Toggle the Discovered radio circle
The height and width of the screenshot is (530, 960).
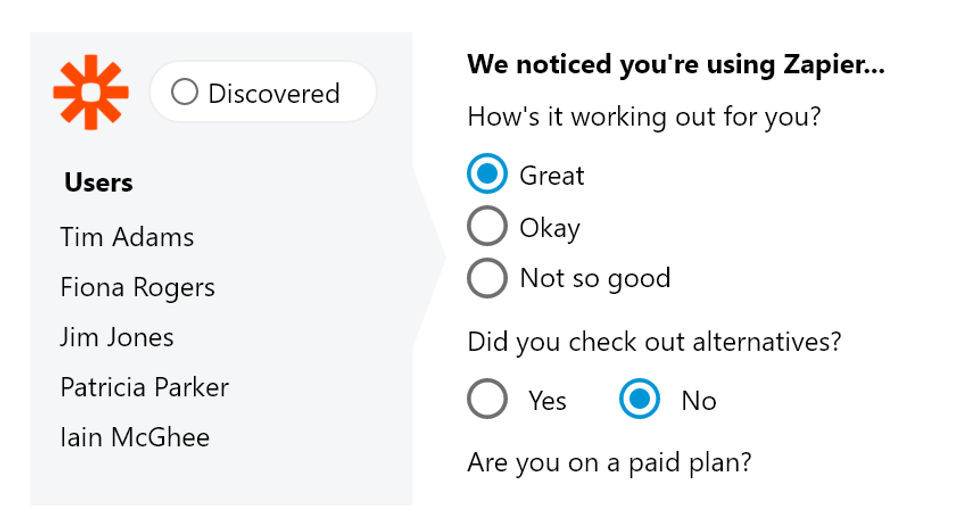[x=184, y=93]
